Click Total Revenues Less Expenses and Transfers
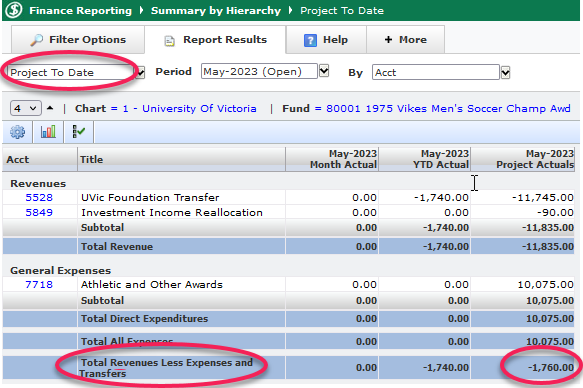 click(166, 368)
